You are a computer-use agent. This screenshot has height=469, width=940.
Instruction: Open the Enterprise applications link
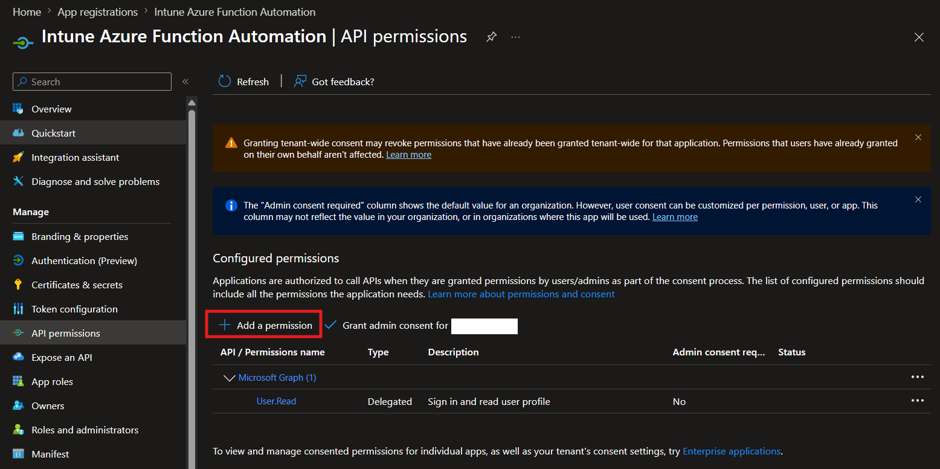pyautogui.click(x=731, y=451)
